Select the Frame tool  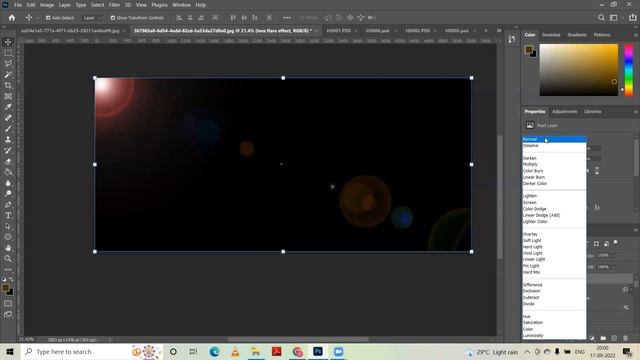[x=8, y=96]
